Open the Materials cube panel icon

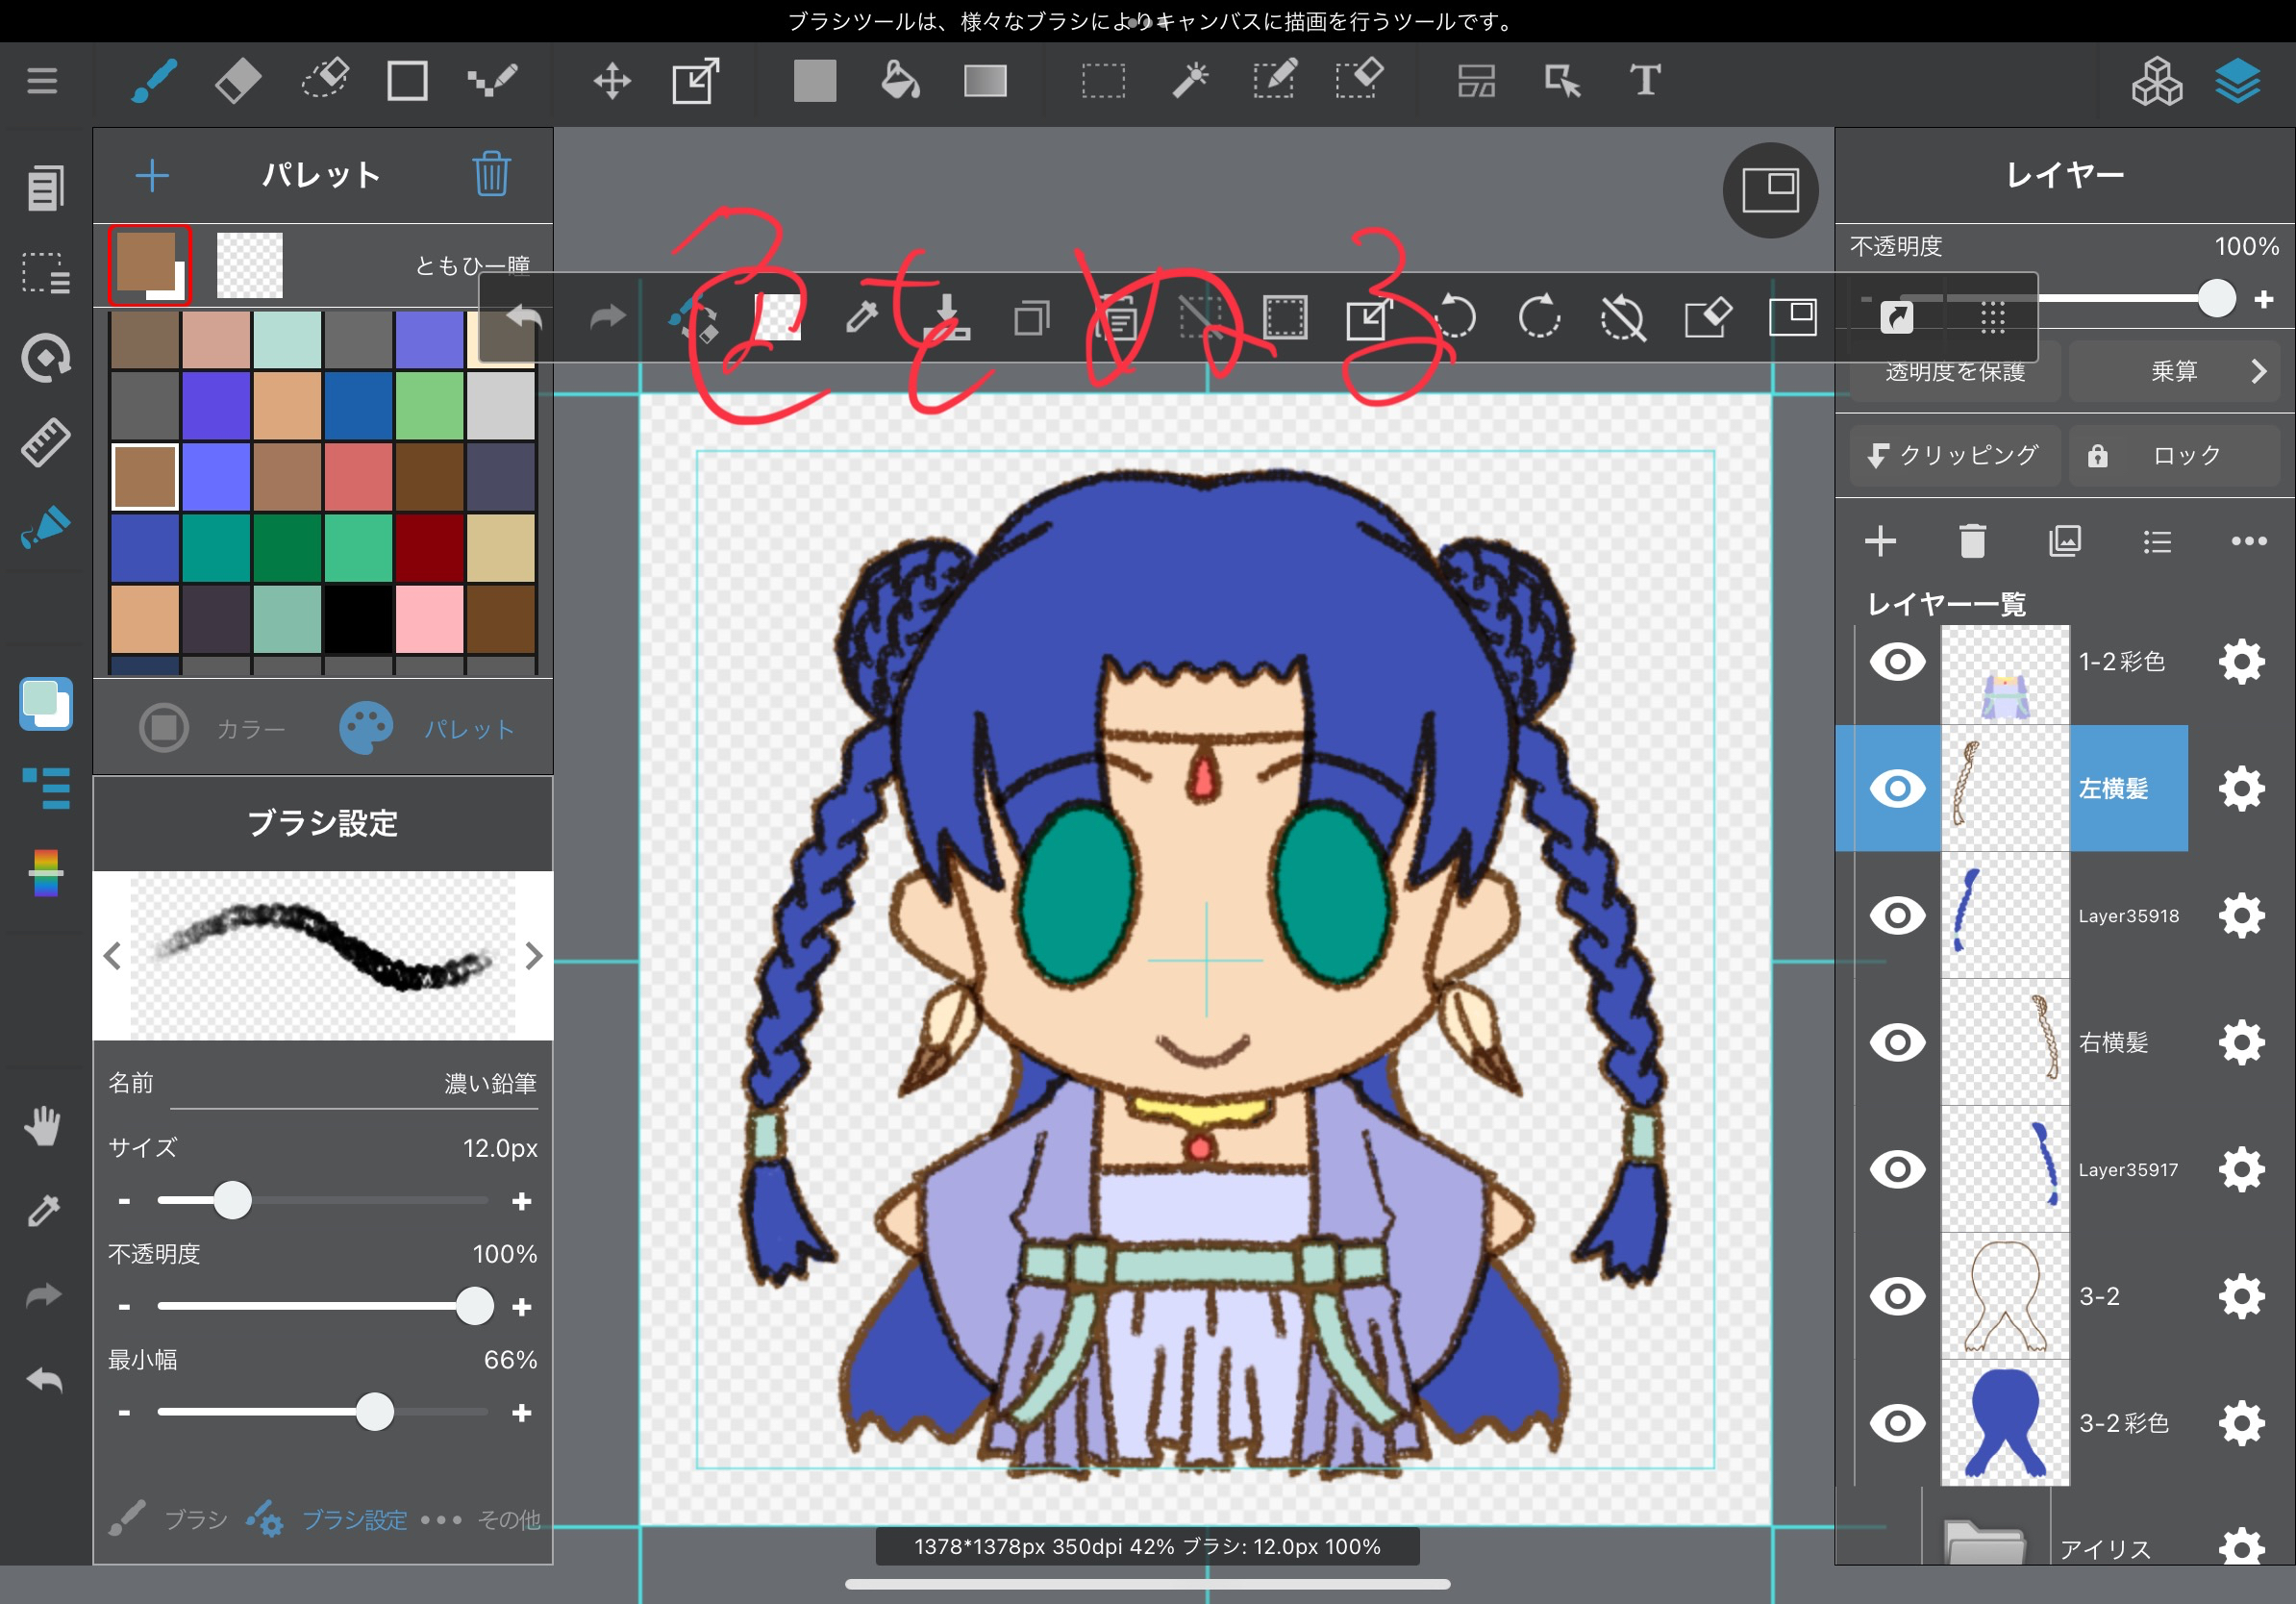click(2156, 80)
